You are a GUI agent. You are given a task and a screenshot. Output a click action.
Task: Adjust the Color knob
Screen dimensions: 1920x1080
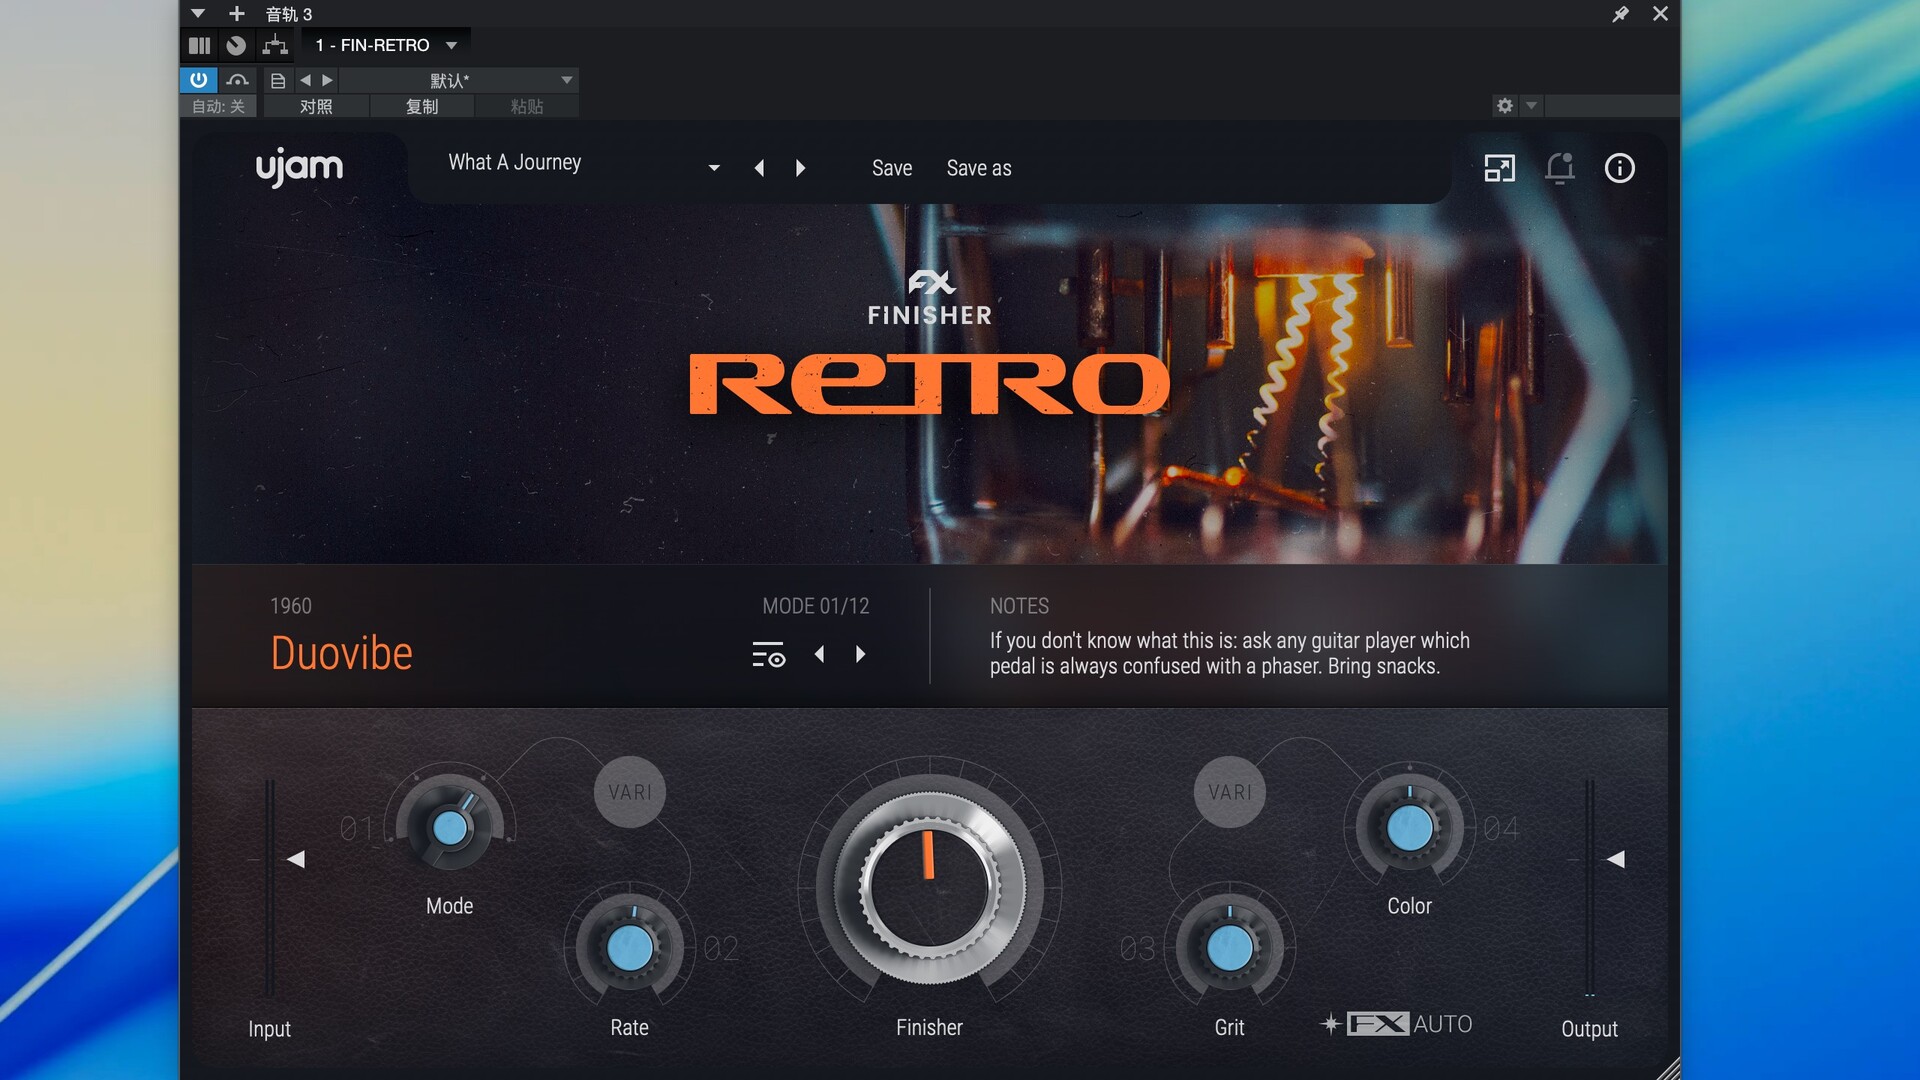click(1410, 828)
